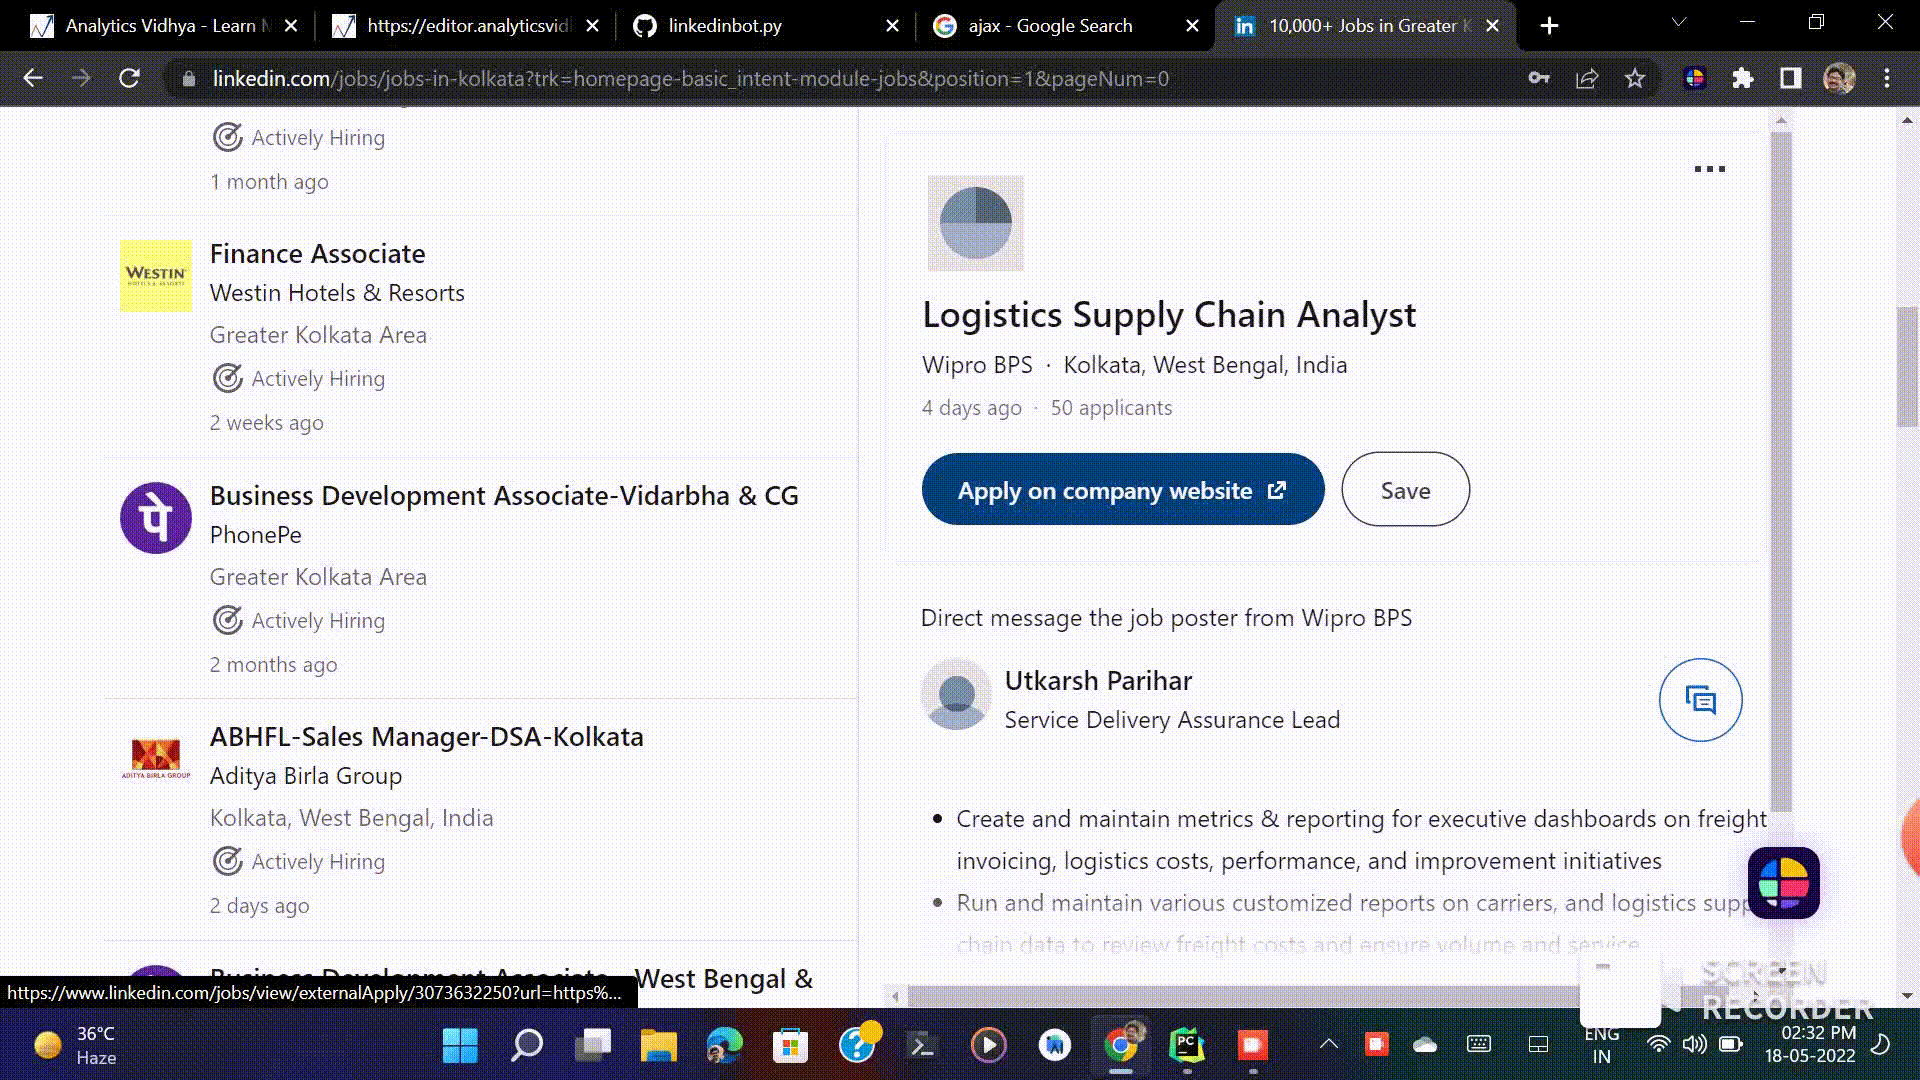Open the Extensions puzzle menu
Viewport: 1920px width, 1080px height.
click(1743, 78)
